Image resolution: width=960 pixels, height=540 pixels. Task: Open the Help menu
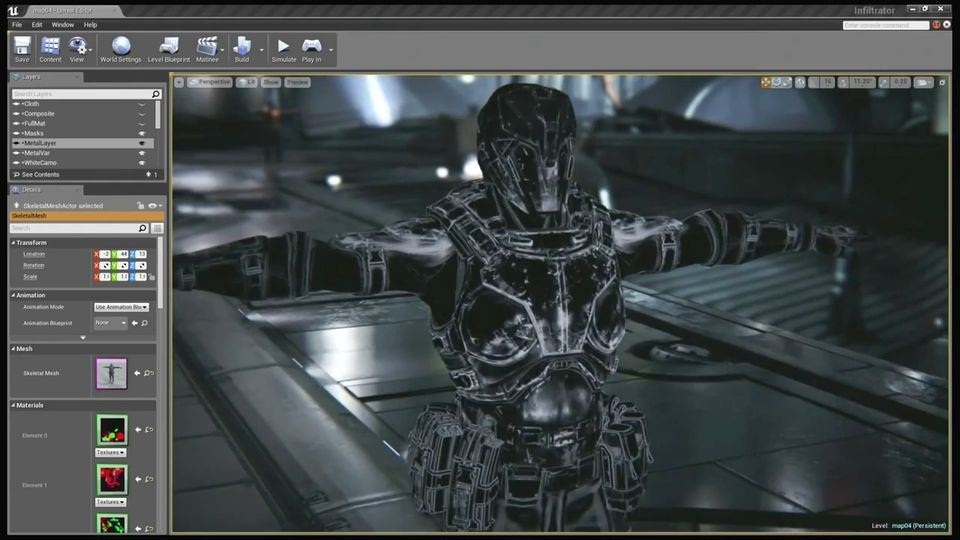(x=90, y=25)
